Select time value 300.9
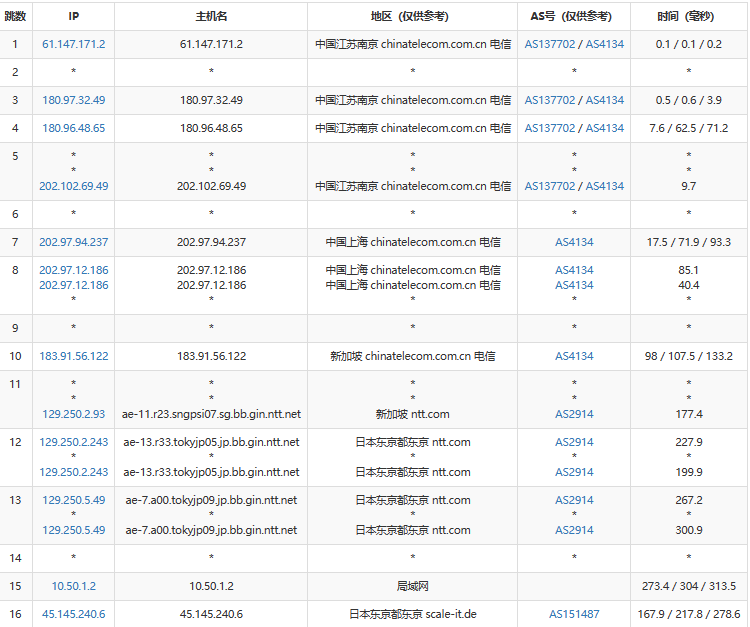The height and width of the screenshot is (627, 750). click(x=689, y=530)
